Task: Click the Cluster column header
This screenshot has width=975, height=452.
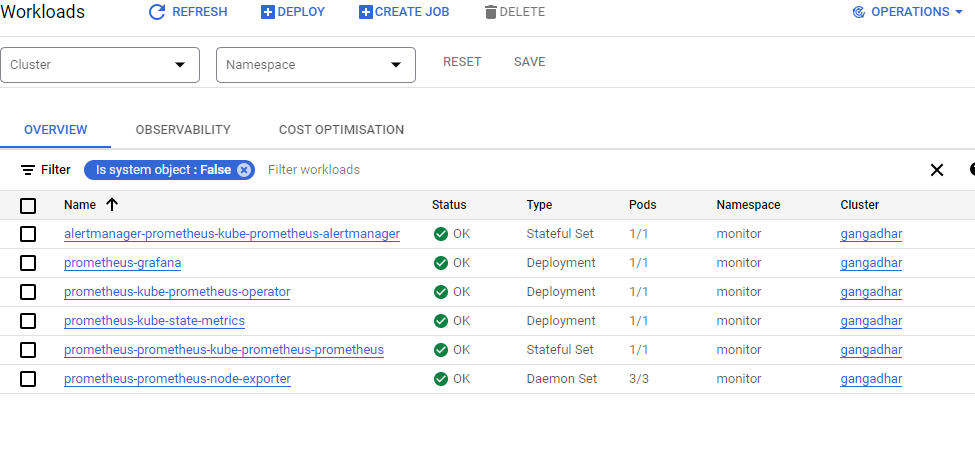Action: (859, 205)
